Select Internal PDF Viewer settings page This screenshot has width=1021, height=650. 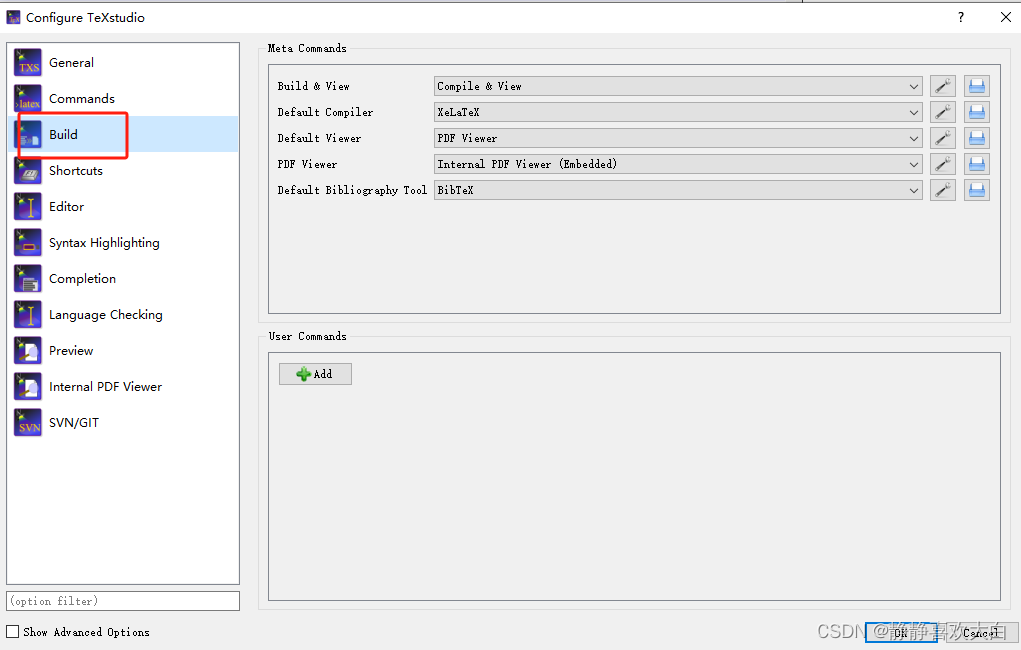click(123, 387)
